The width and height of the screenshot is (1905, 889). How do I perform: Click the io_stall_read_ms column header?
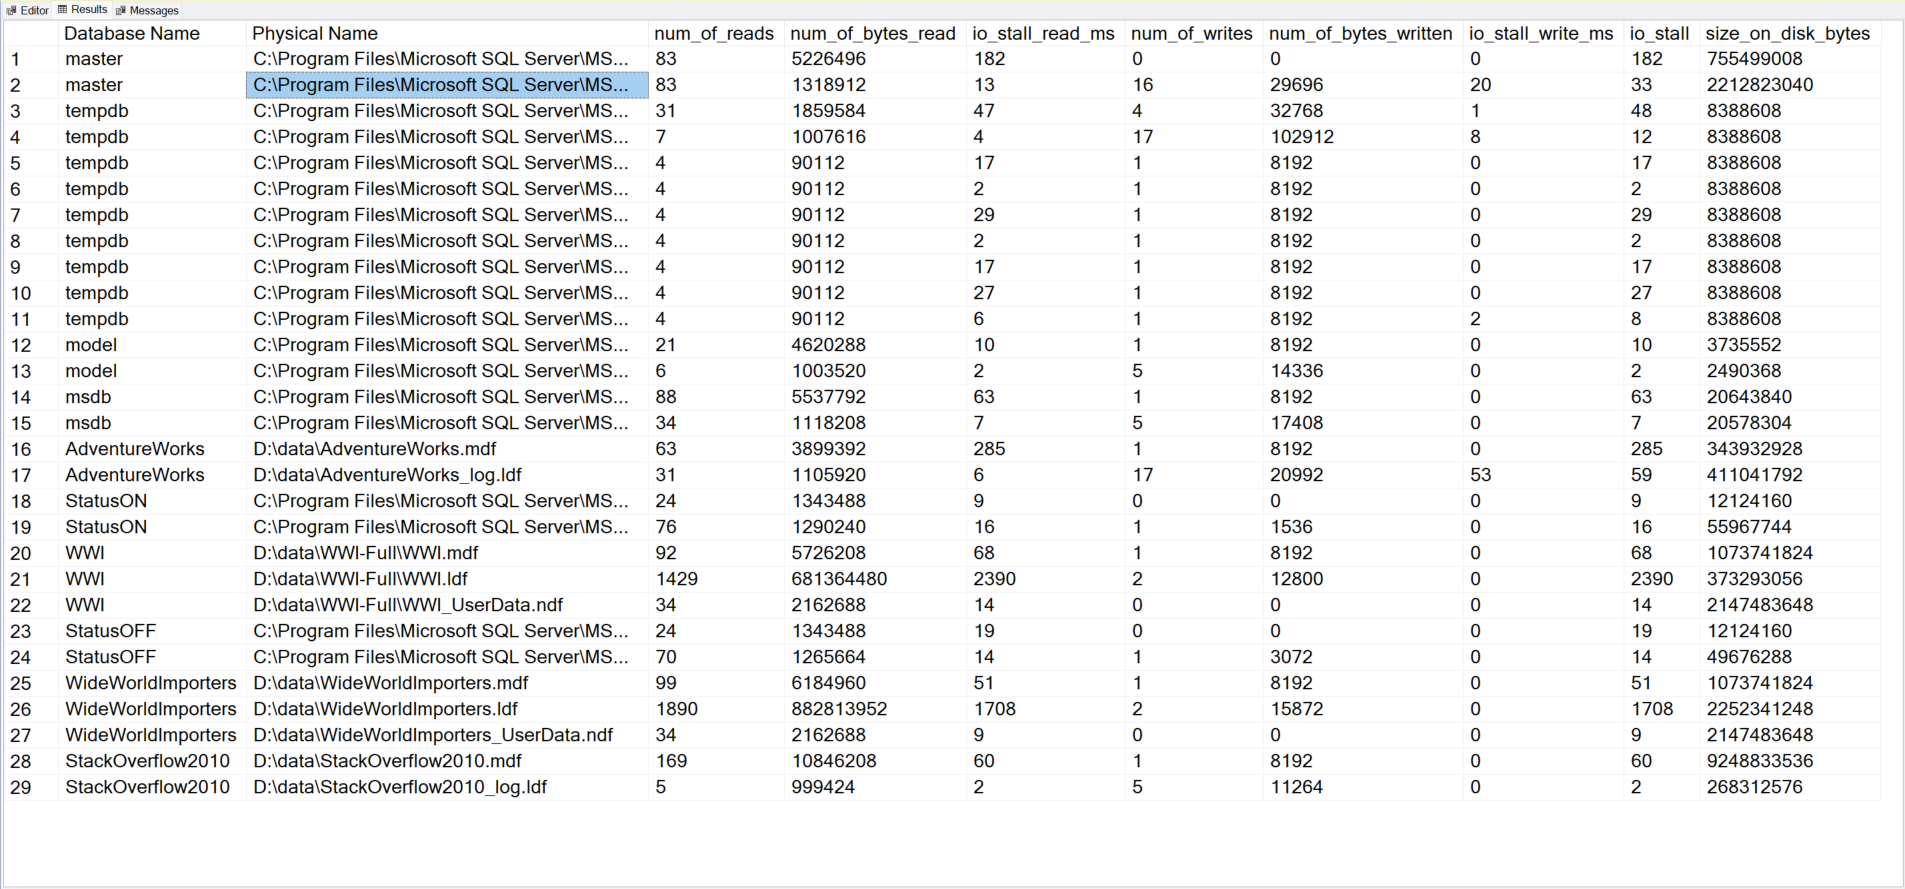pyautogui.click(x=1043, y=33)
